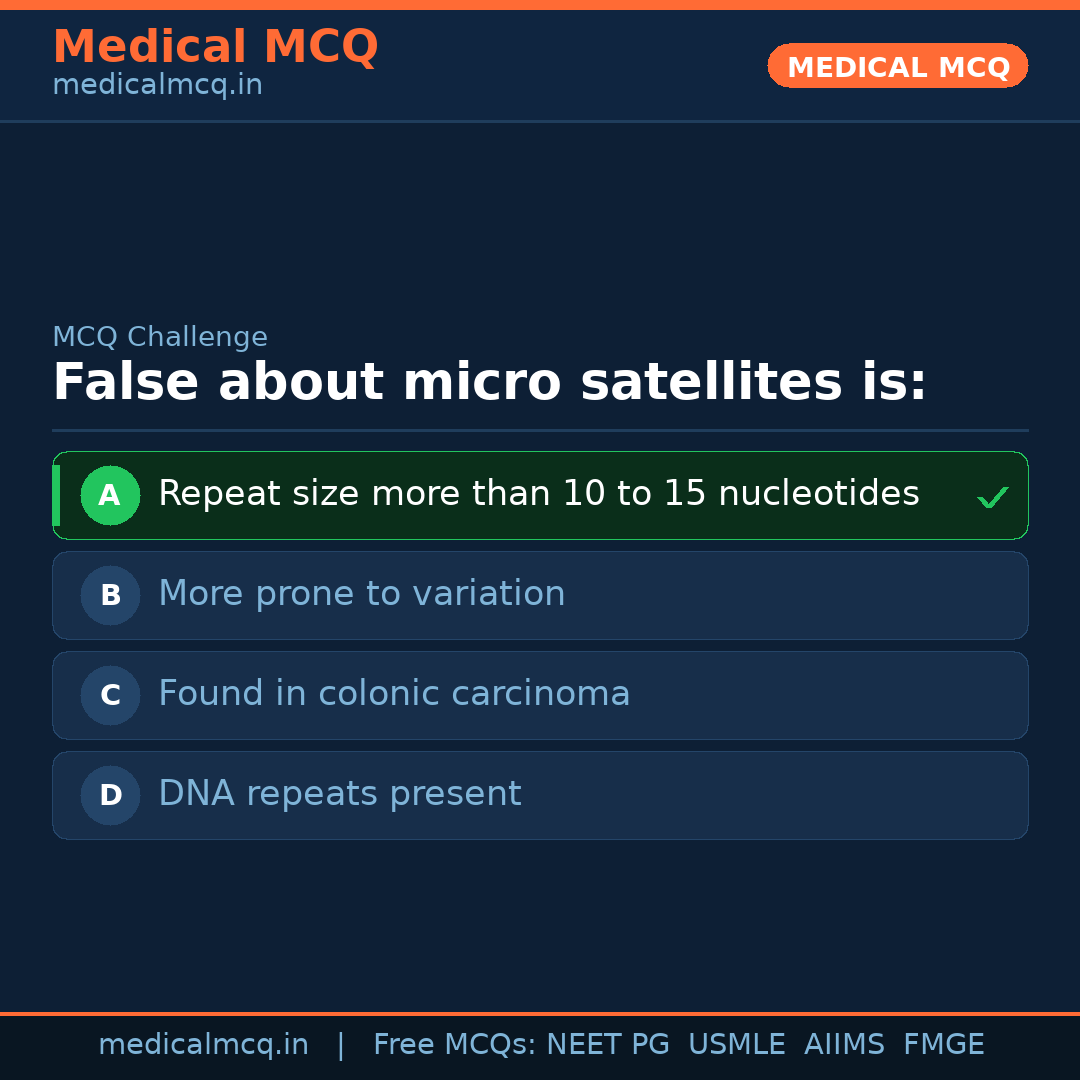Click the orange MEDICAL MCQ badge
This screenshot has width=1080, height=1080.
click(x=897, y=66)
